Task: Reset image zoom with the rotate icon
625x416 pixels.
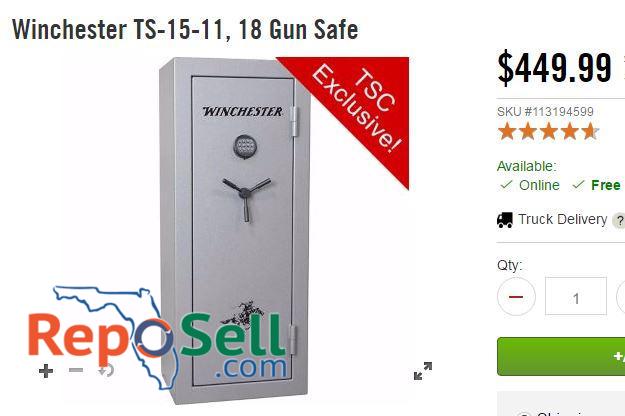Action: [106, 371]
